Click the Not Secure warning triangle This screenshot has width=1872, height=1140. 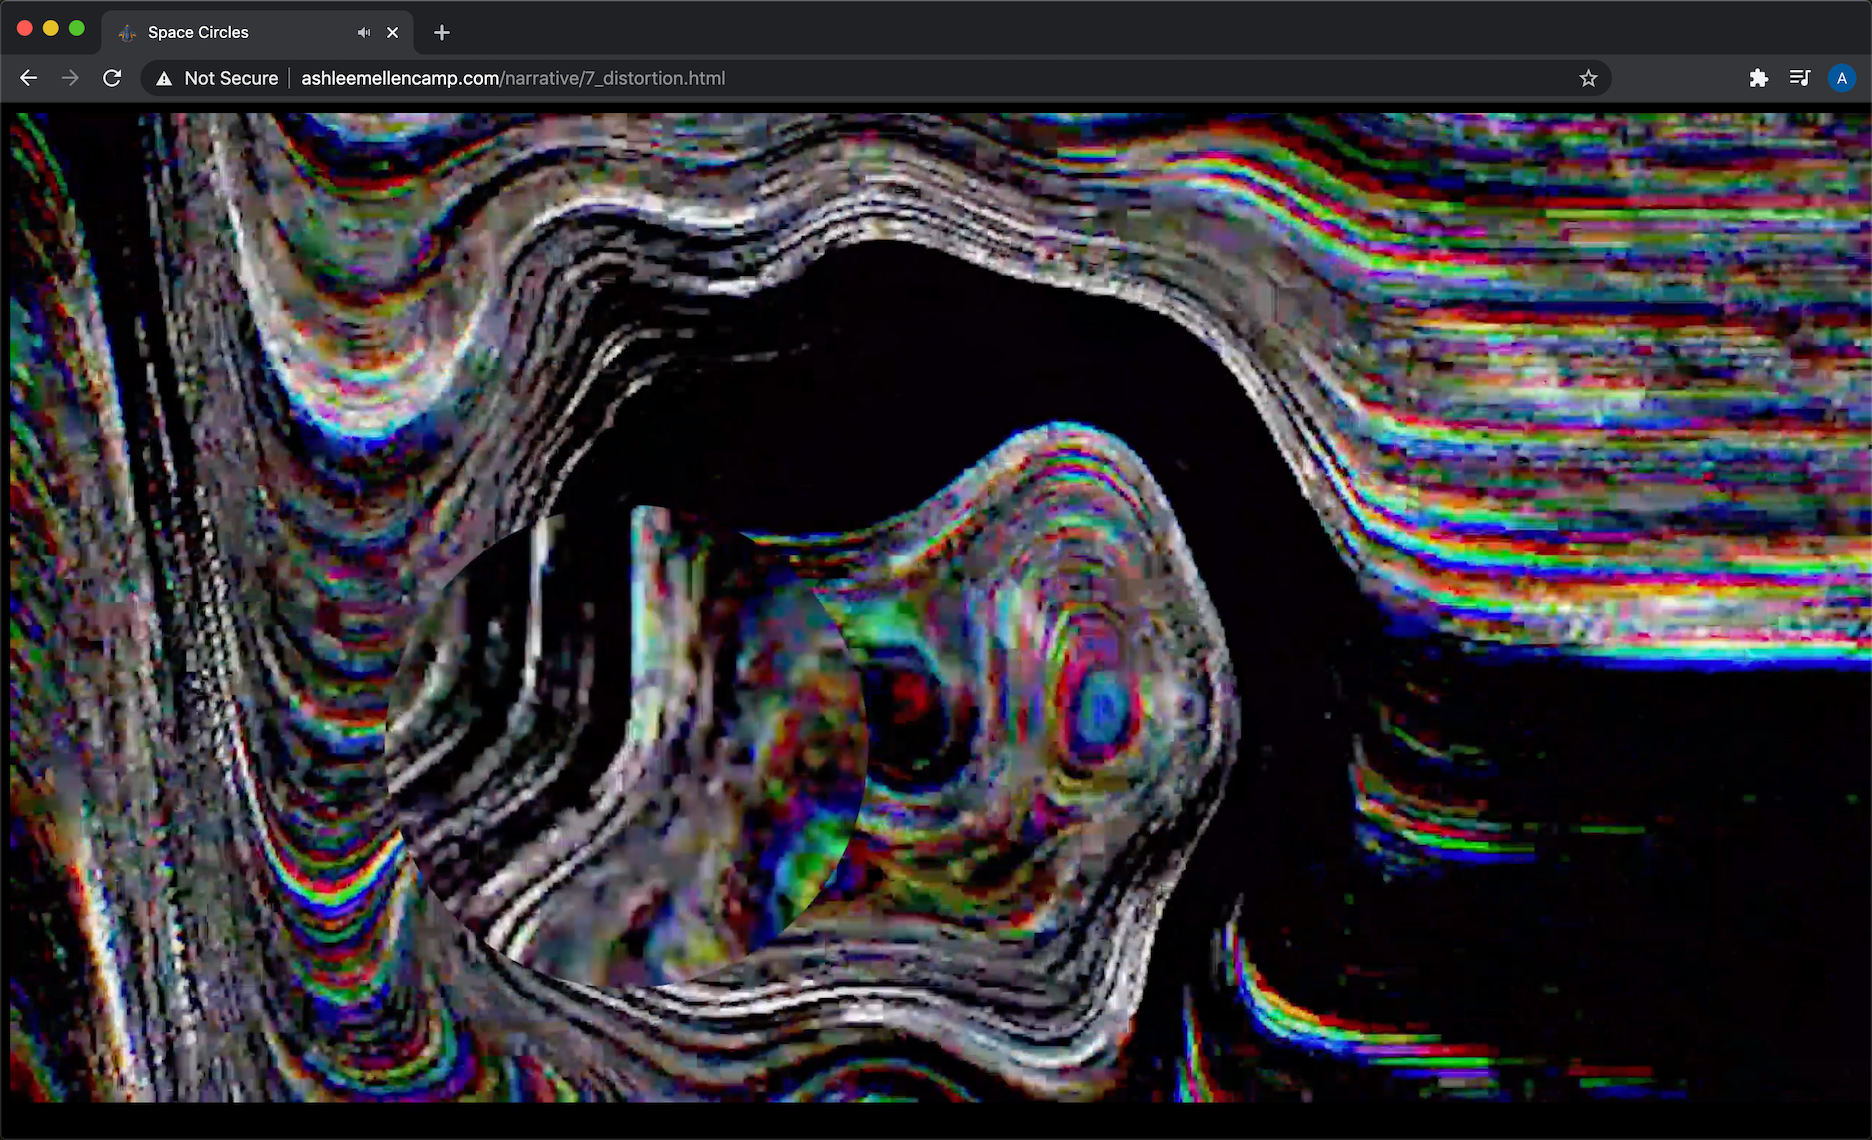point(164,78)
